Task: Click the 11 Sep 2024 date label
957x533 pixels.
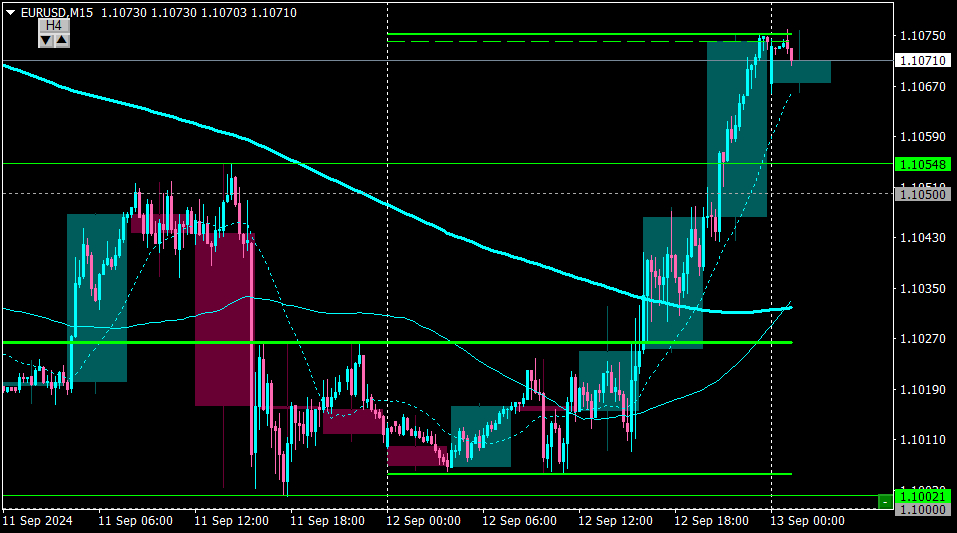Action: (x=37, y=521)
